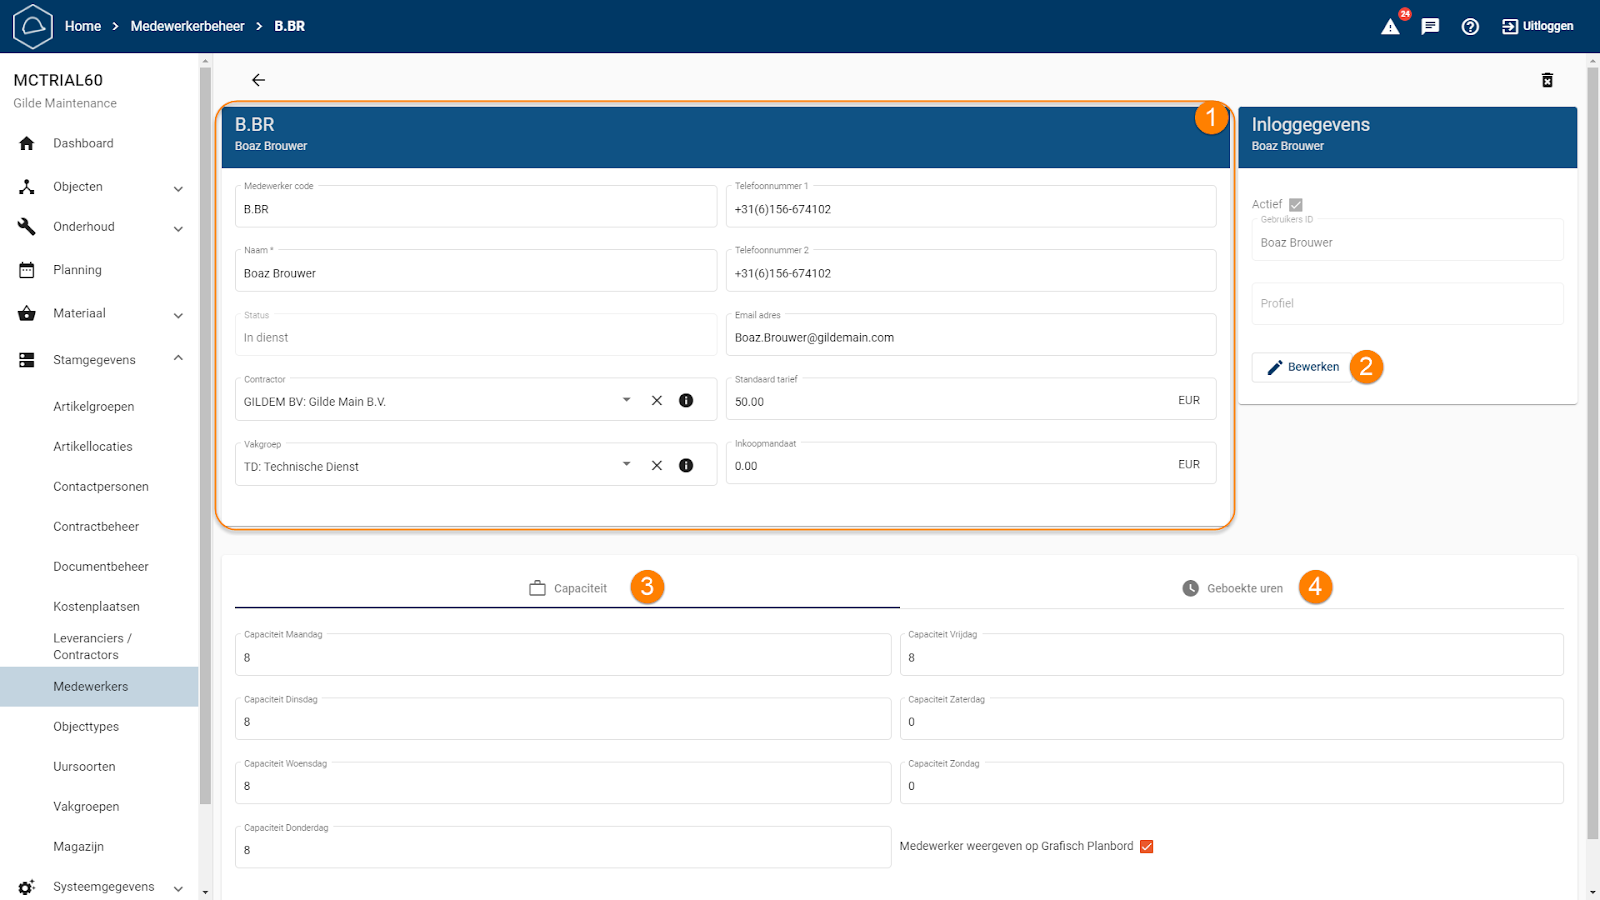Screen dimensions: 1600x900
Task: Open the chat messages icon
Action: click(x=1430, y=27)
